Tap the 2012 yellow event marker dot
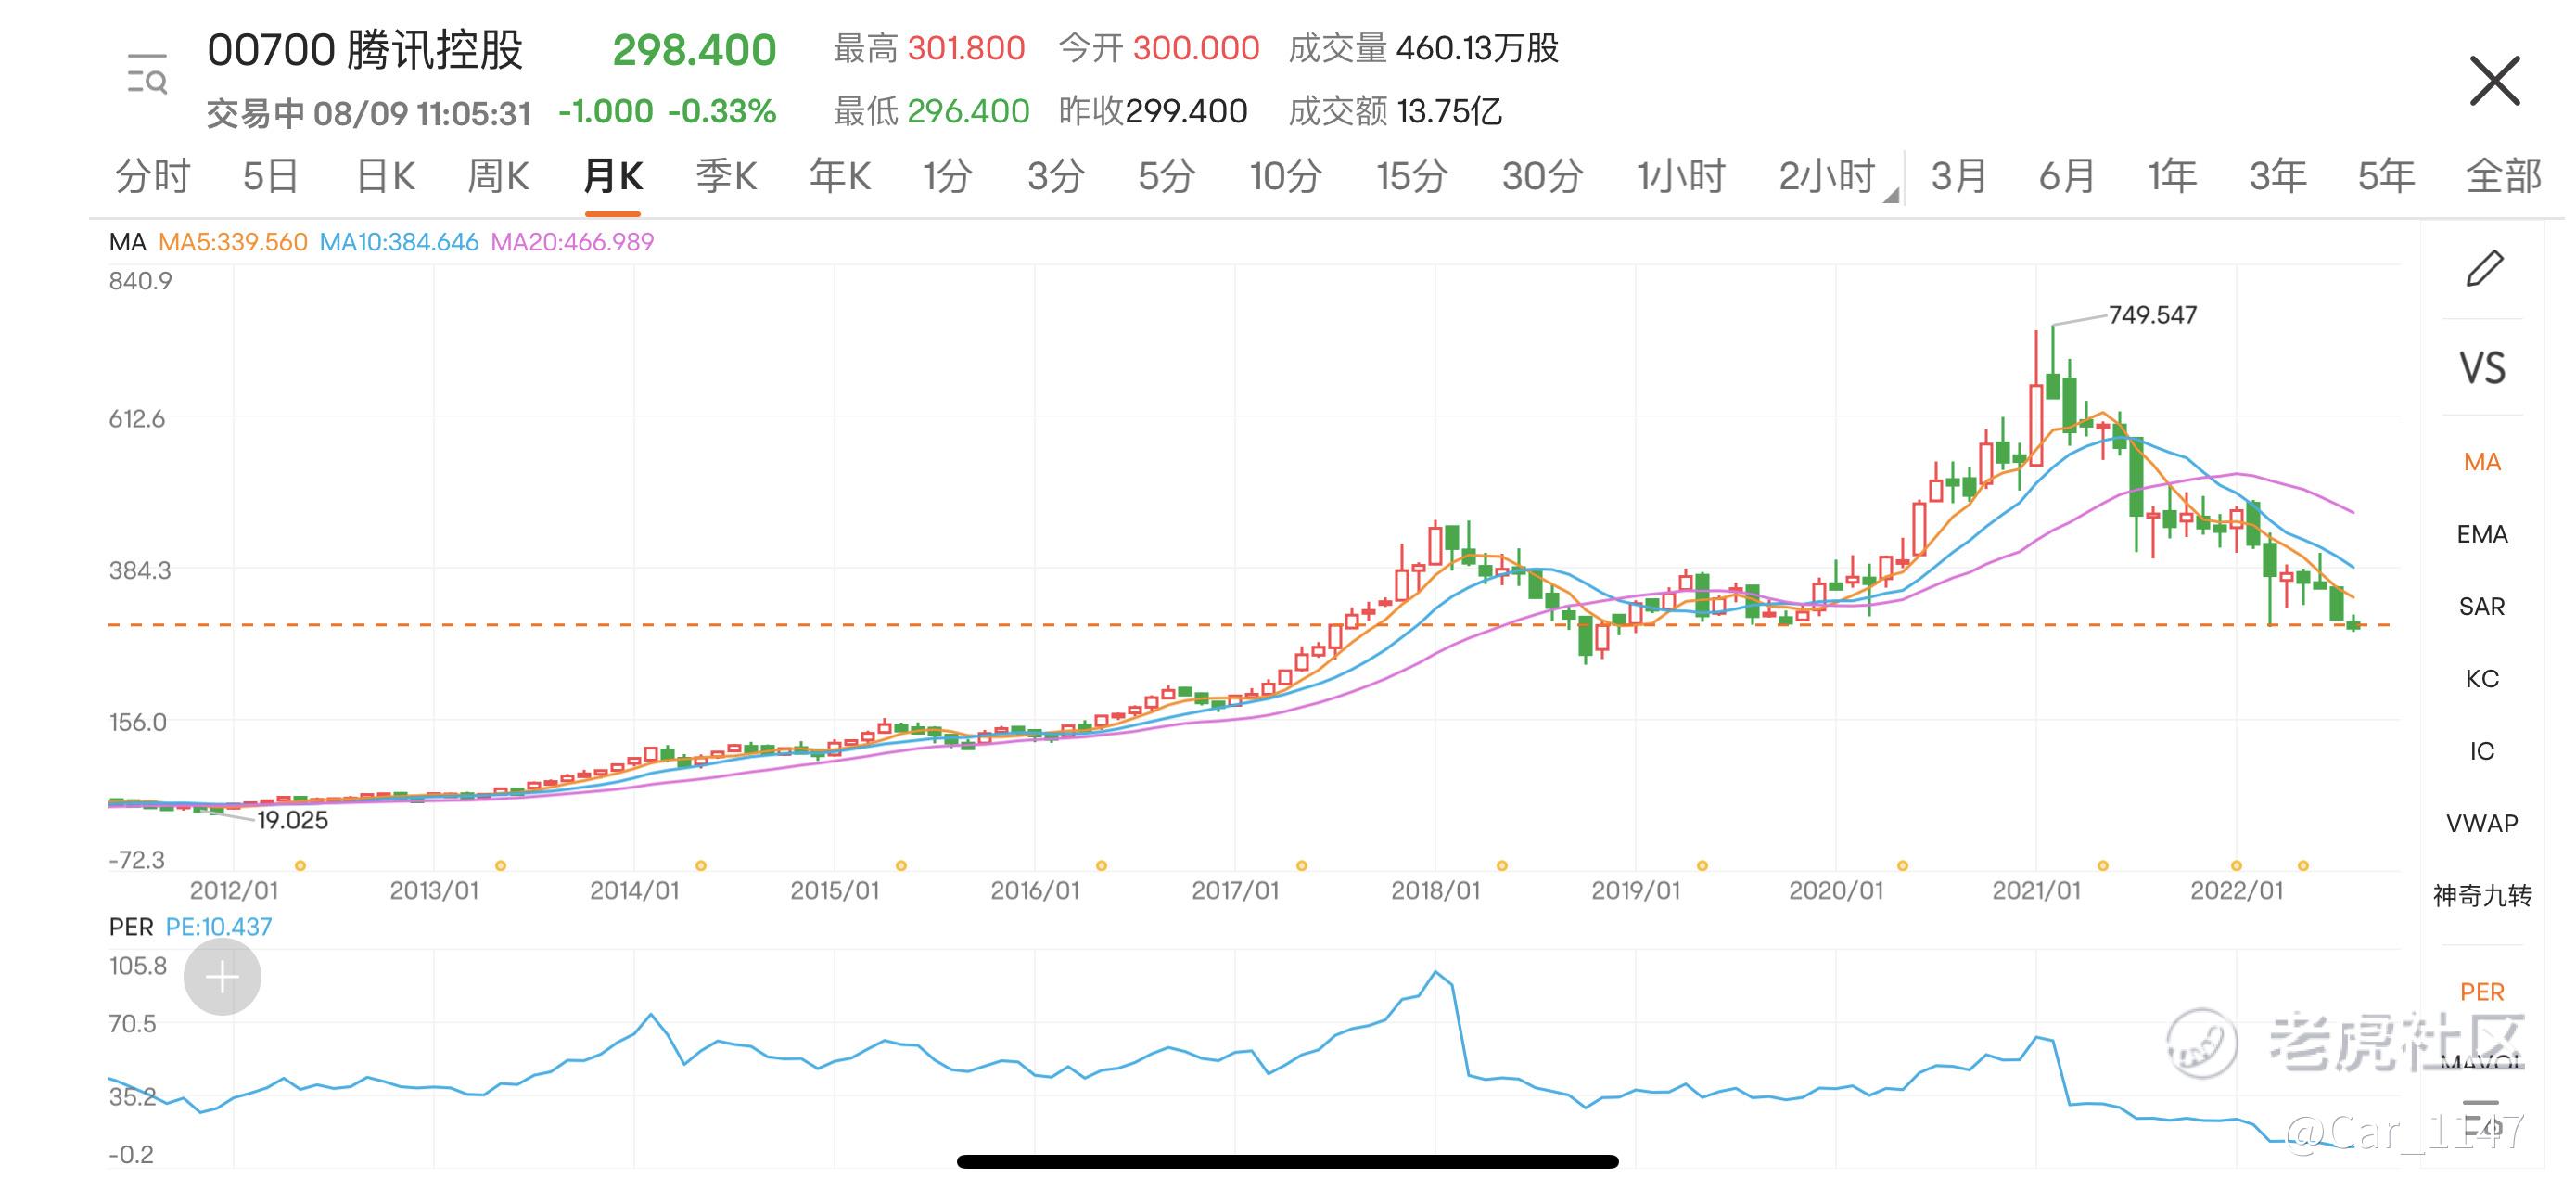This screenshot has height=1191, width=2576. 300,865
